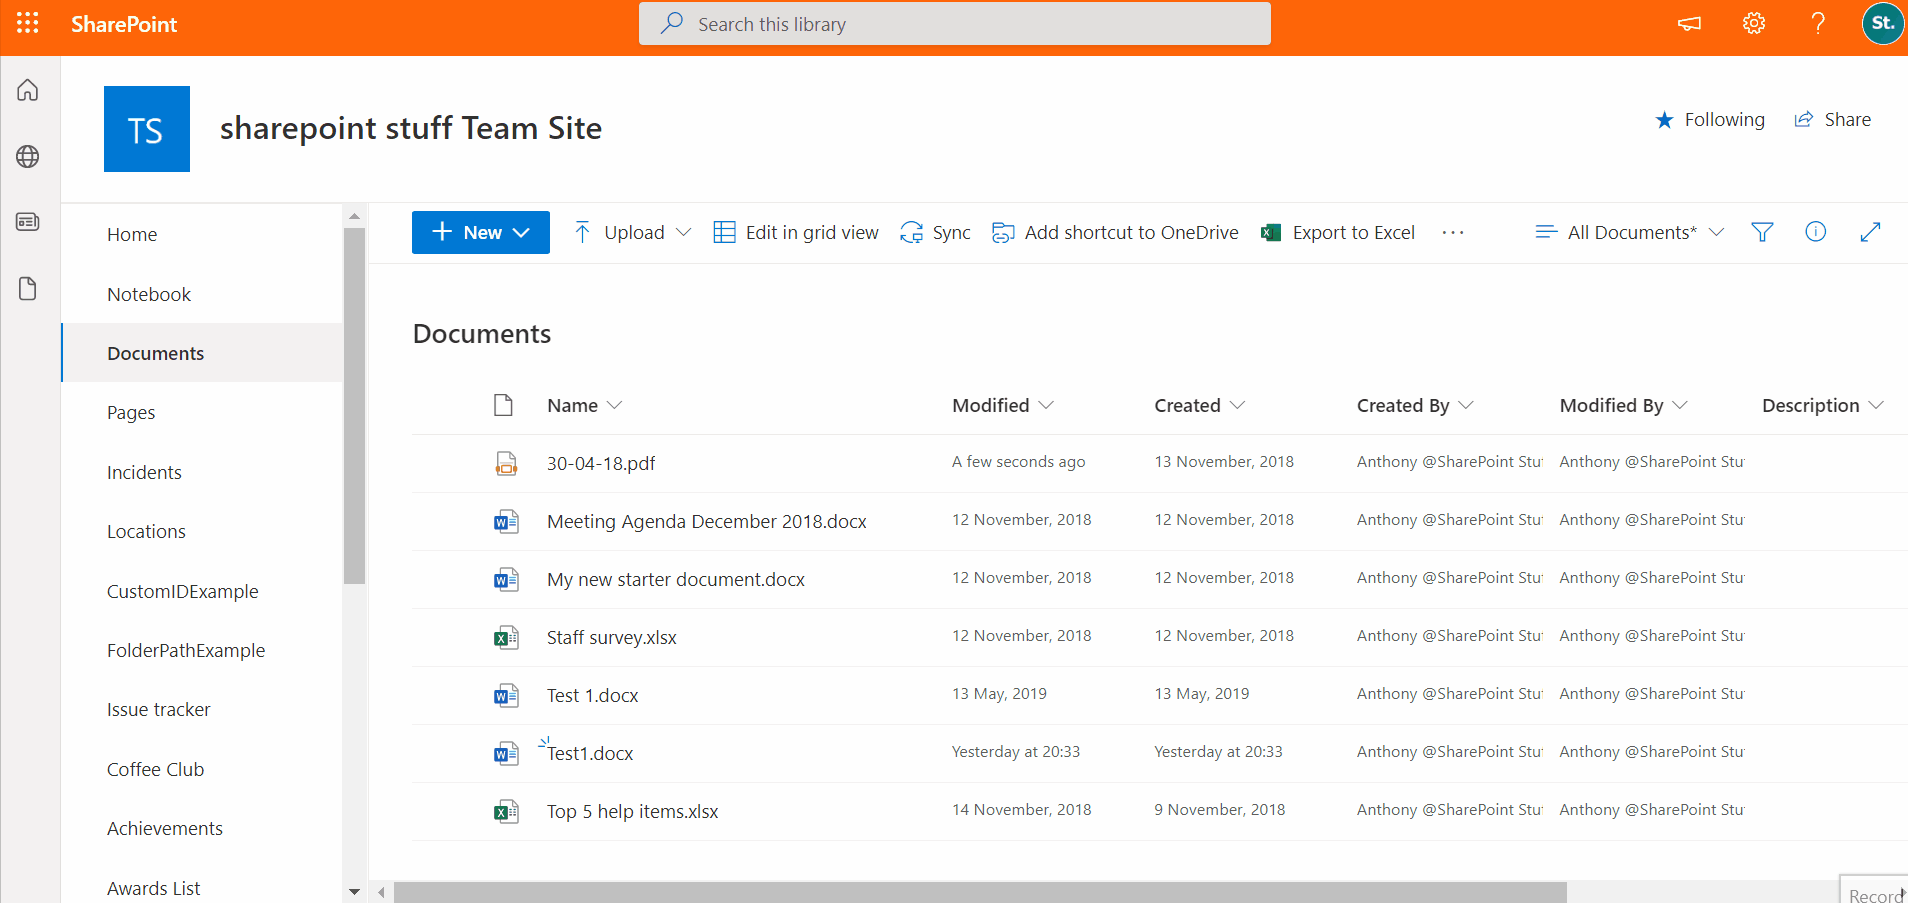
Task: Navigate to the Issue tracker page
Action: [158, 709]
